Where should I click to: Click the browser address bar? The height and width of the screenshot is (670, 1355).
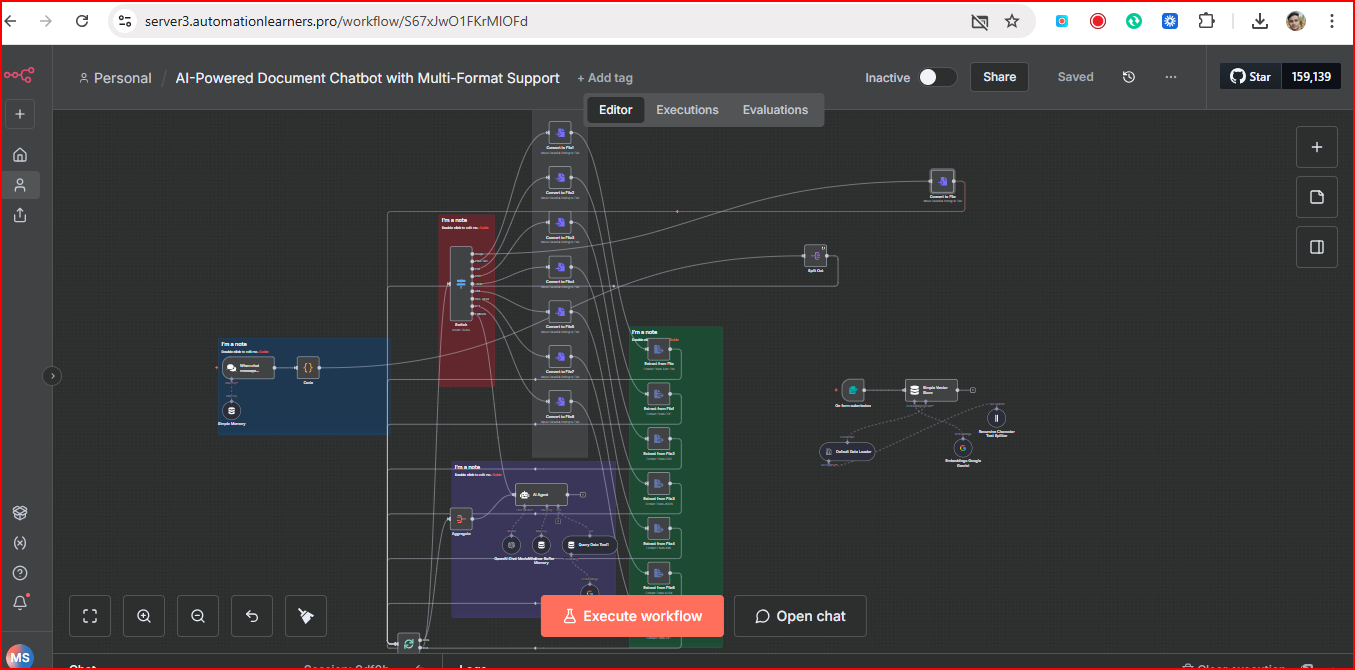(540, 21)
